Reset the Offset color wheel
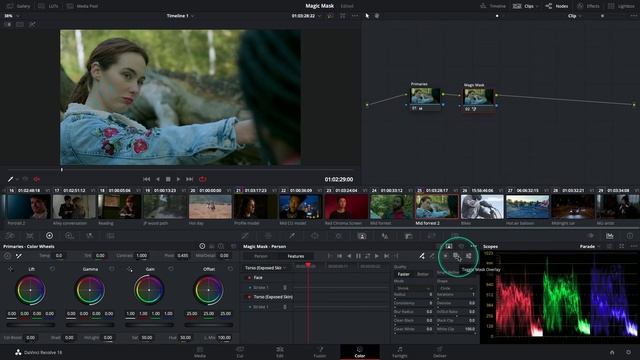Image resolution: width=640 pixels, height=360 pixels. (230, 269)
